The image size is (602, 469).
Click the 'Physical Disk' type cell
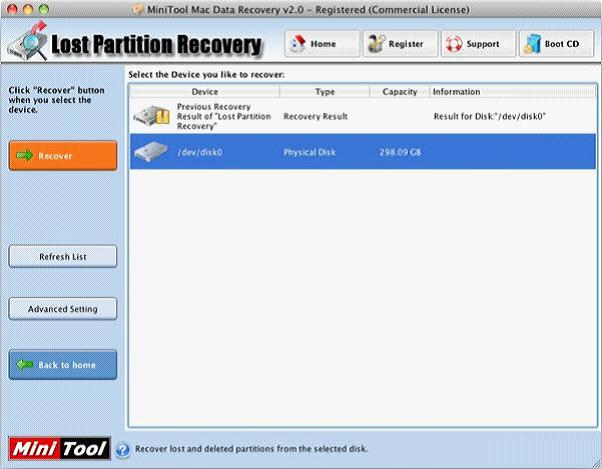click(309, 152)
